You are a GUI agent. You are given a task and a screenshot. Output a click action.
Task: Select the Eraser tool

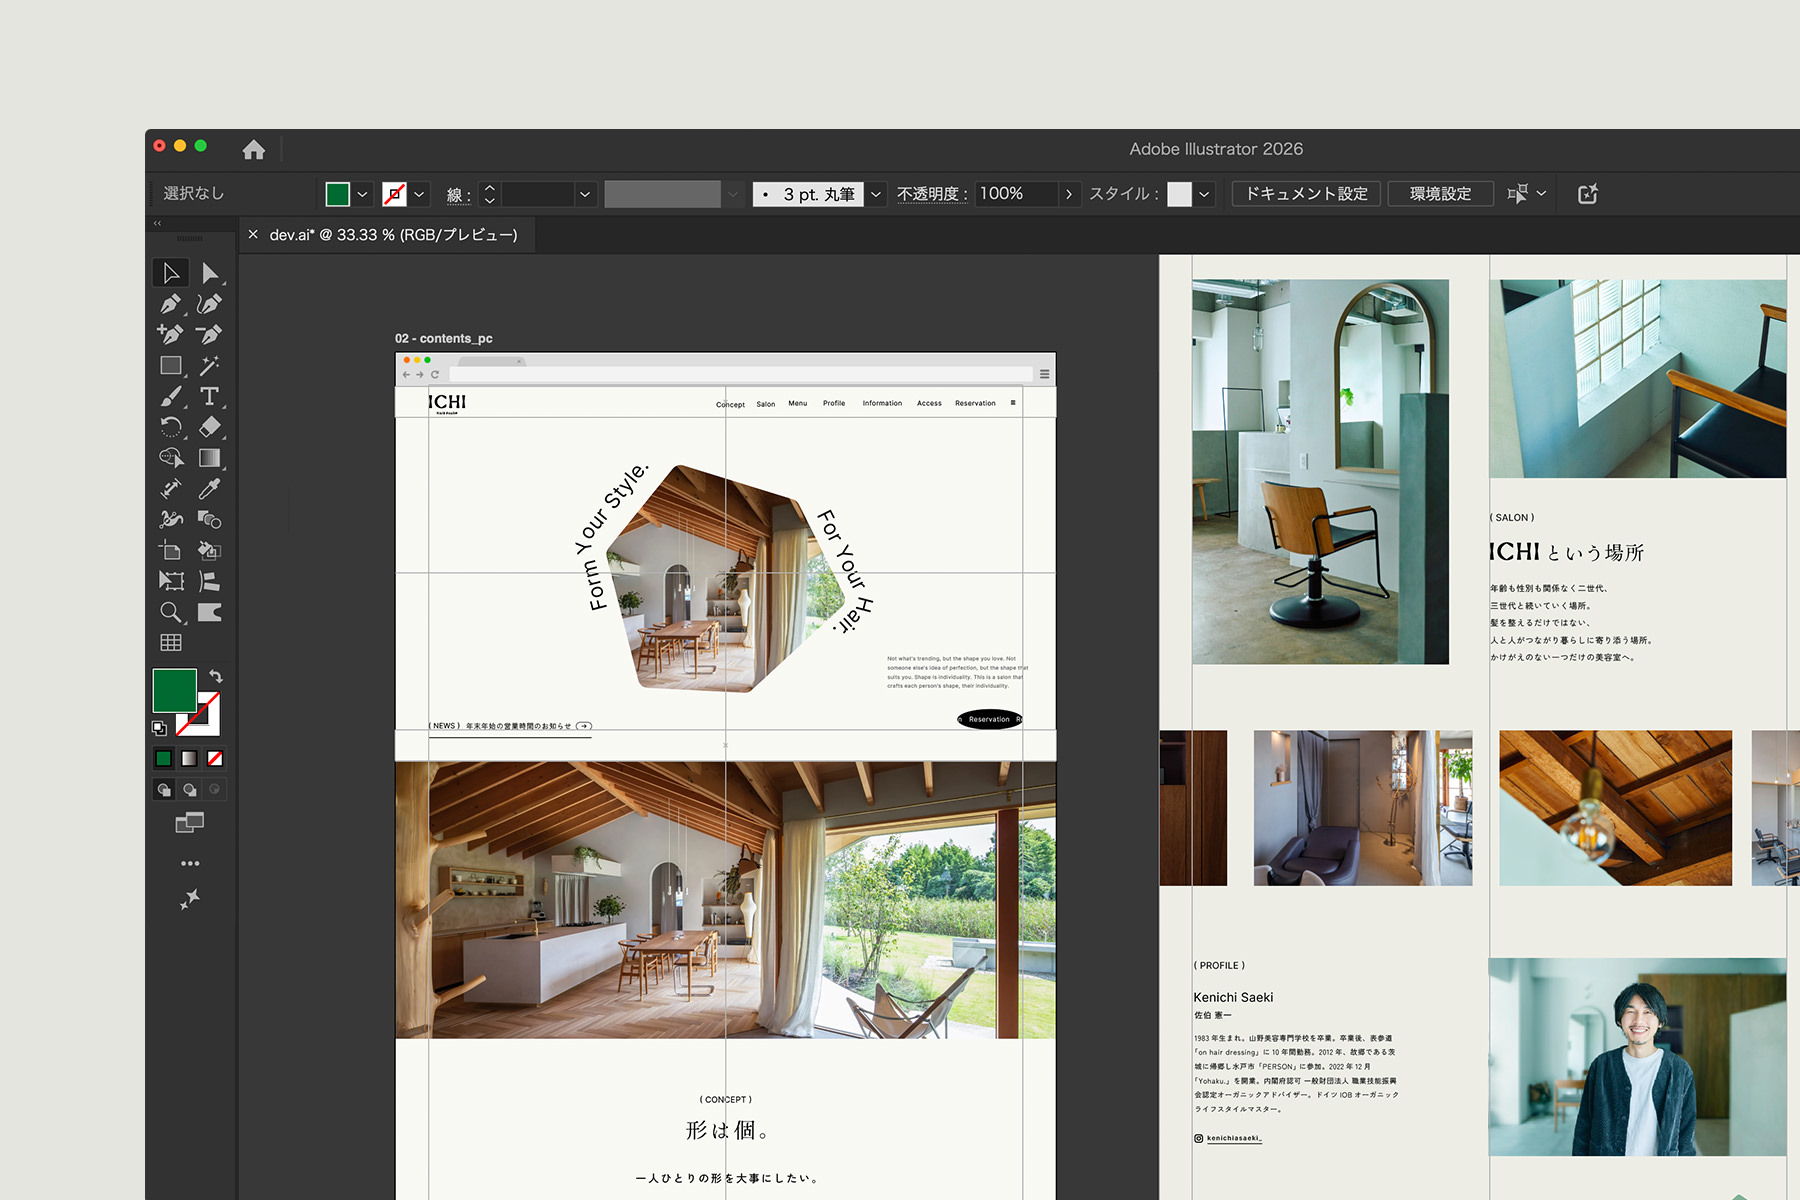pyautogui.click(x=210, y=427)
